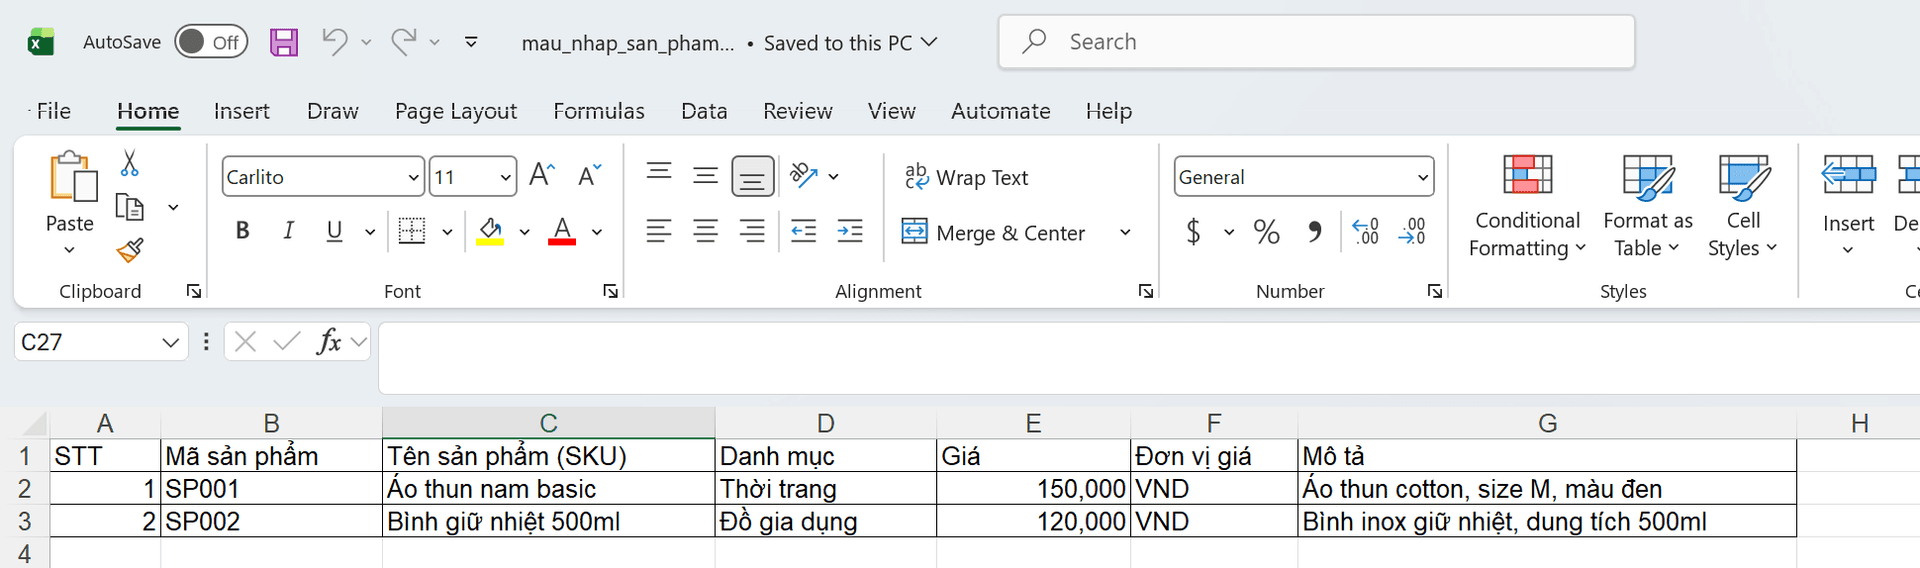Switch to the Page Layout tab

pos(456,111)
